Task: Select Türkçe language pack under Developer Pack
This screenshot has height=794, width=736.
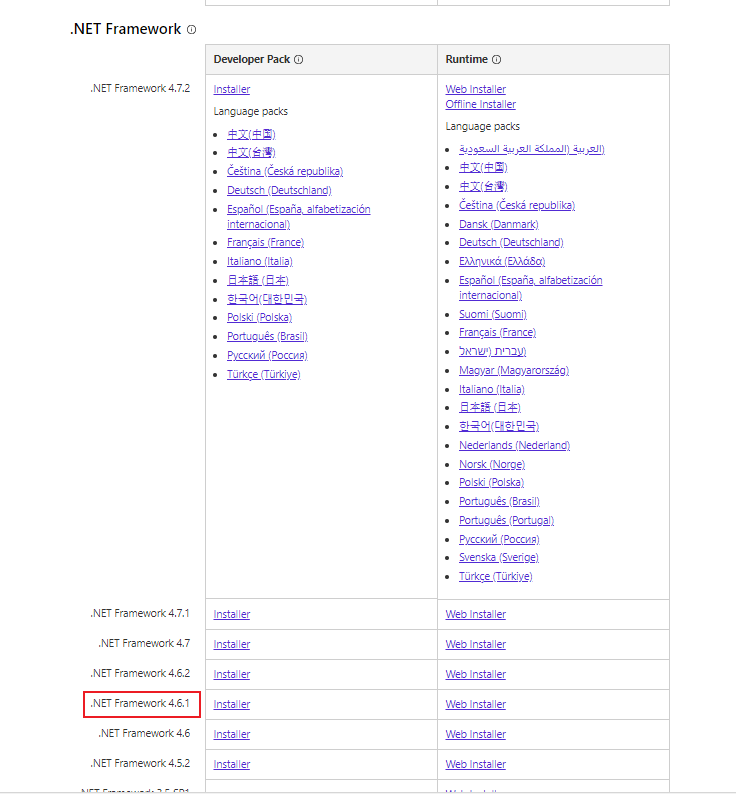Action: (x=264, y=374)
